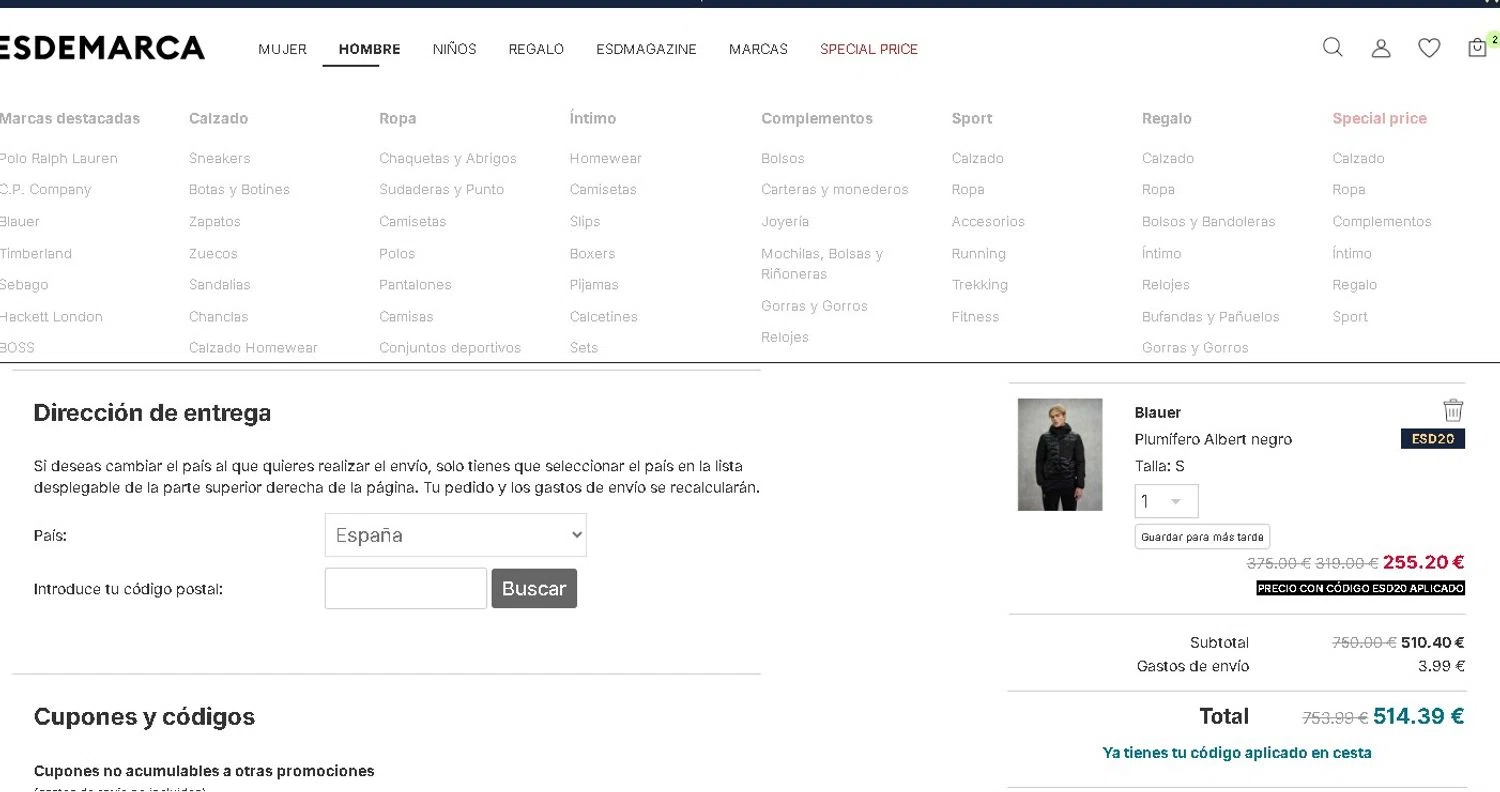
Task: Open Zuecos link
Action: [213, 253]
